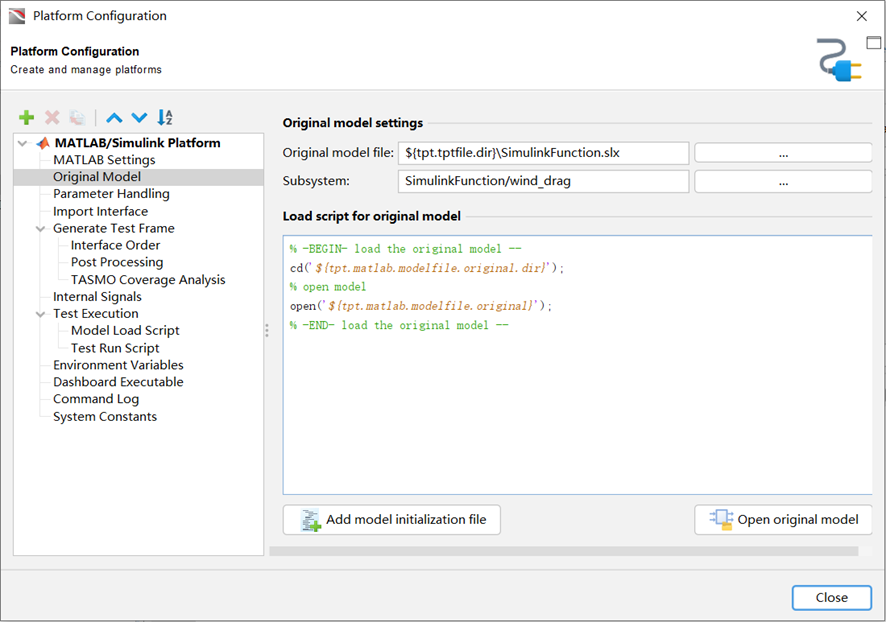
Task: Click the red X delete platform icon
Action: tap(52, 118)
